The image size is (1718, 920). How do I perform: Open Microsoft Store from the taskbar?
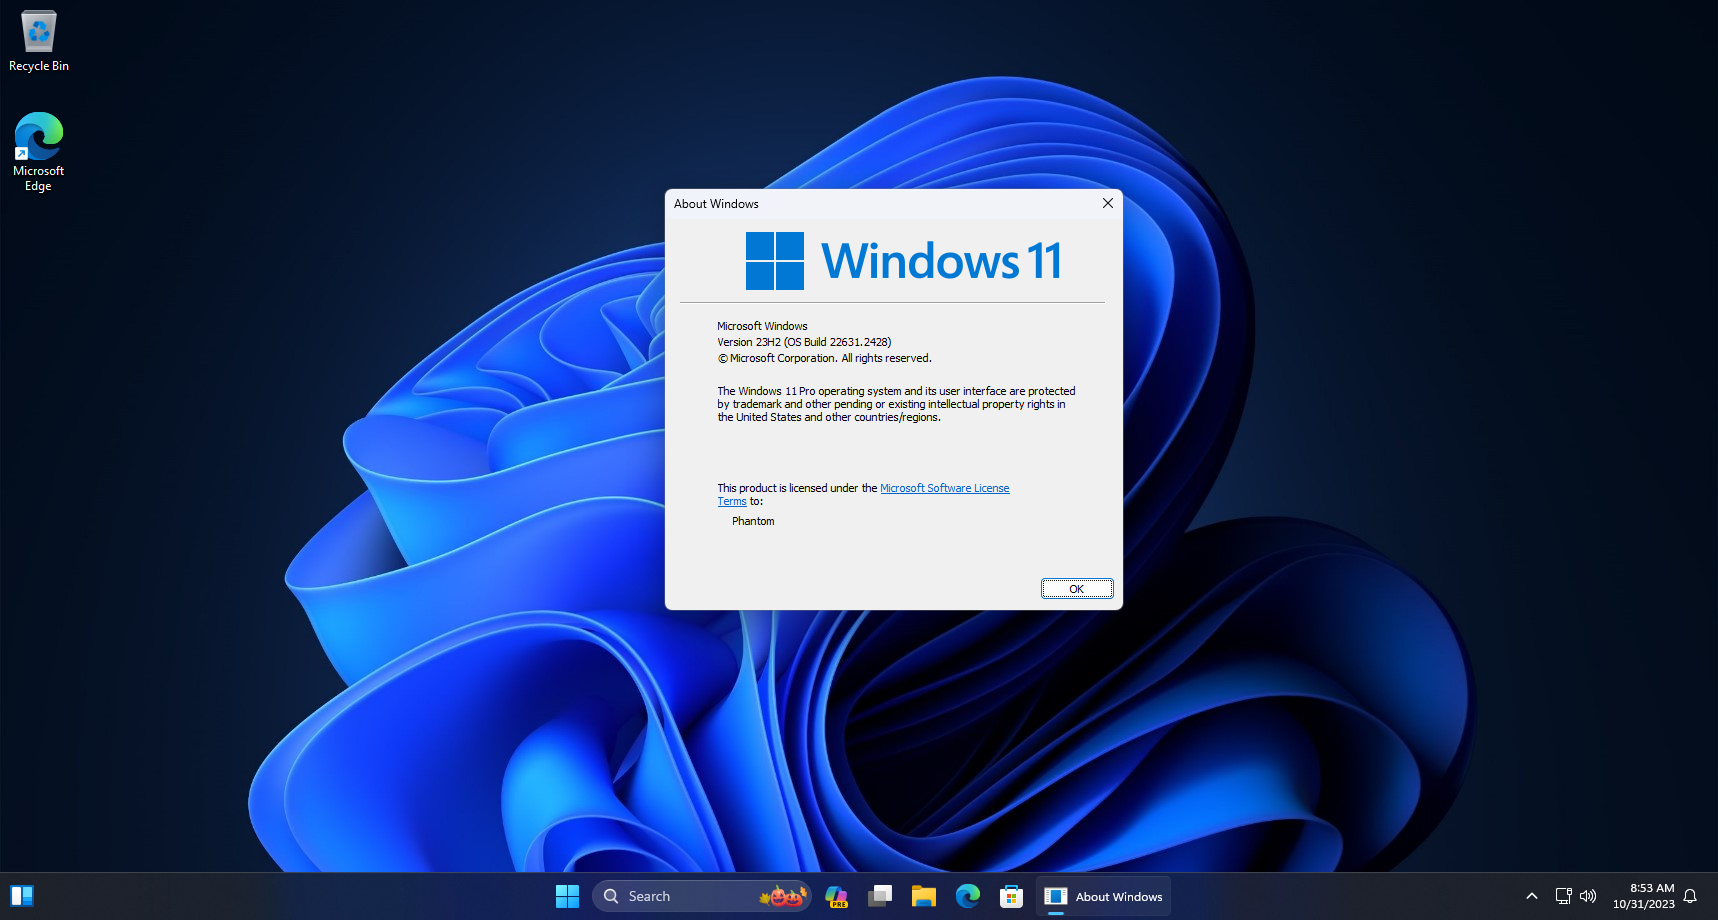1011,896
